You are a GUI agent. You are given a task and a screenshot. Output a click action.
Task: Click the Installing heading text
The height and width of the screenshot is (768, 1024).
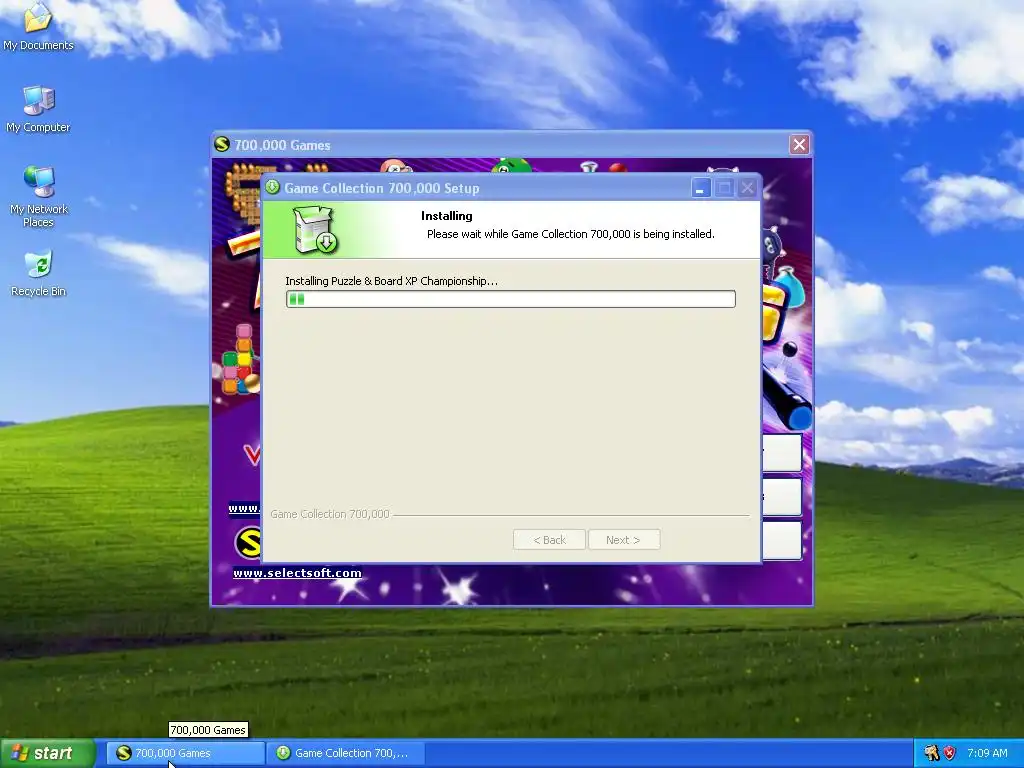point(447,216)
